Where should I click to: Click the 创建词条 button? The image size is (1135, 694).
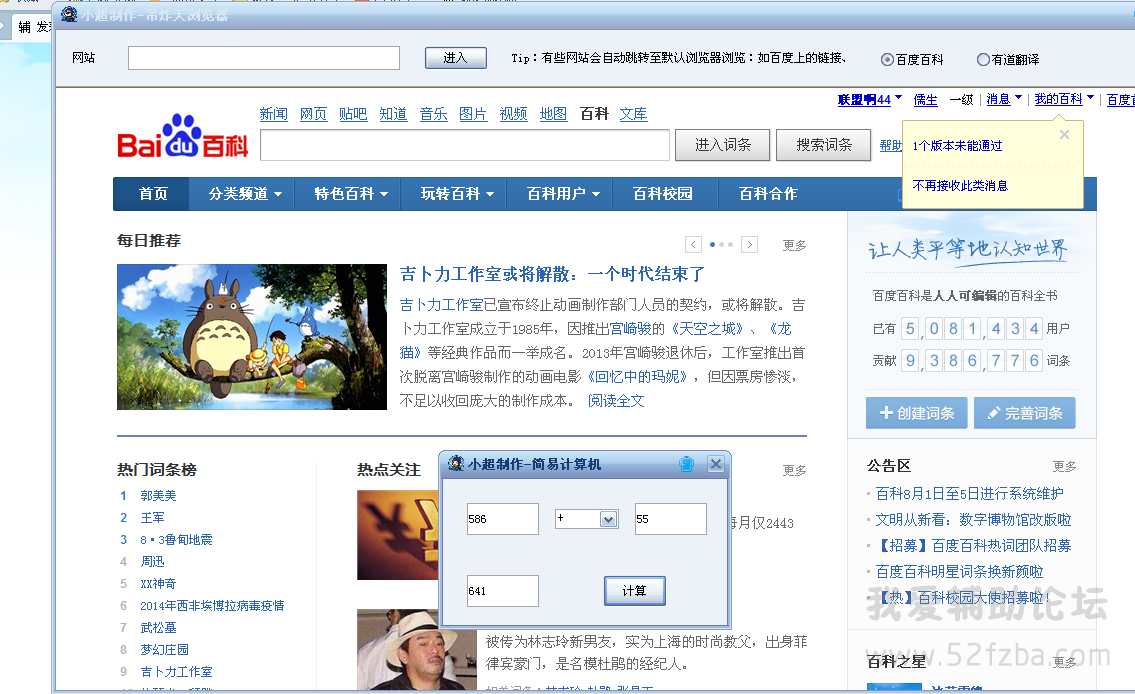click(x=916, y=413)
